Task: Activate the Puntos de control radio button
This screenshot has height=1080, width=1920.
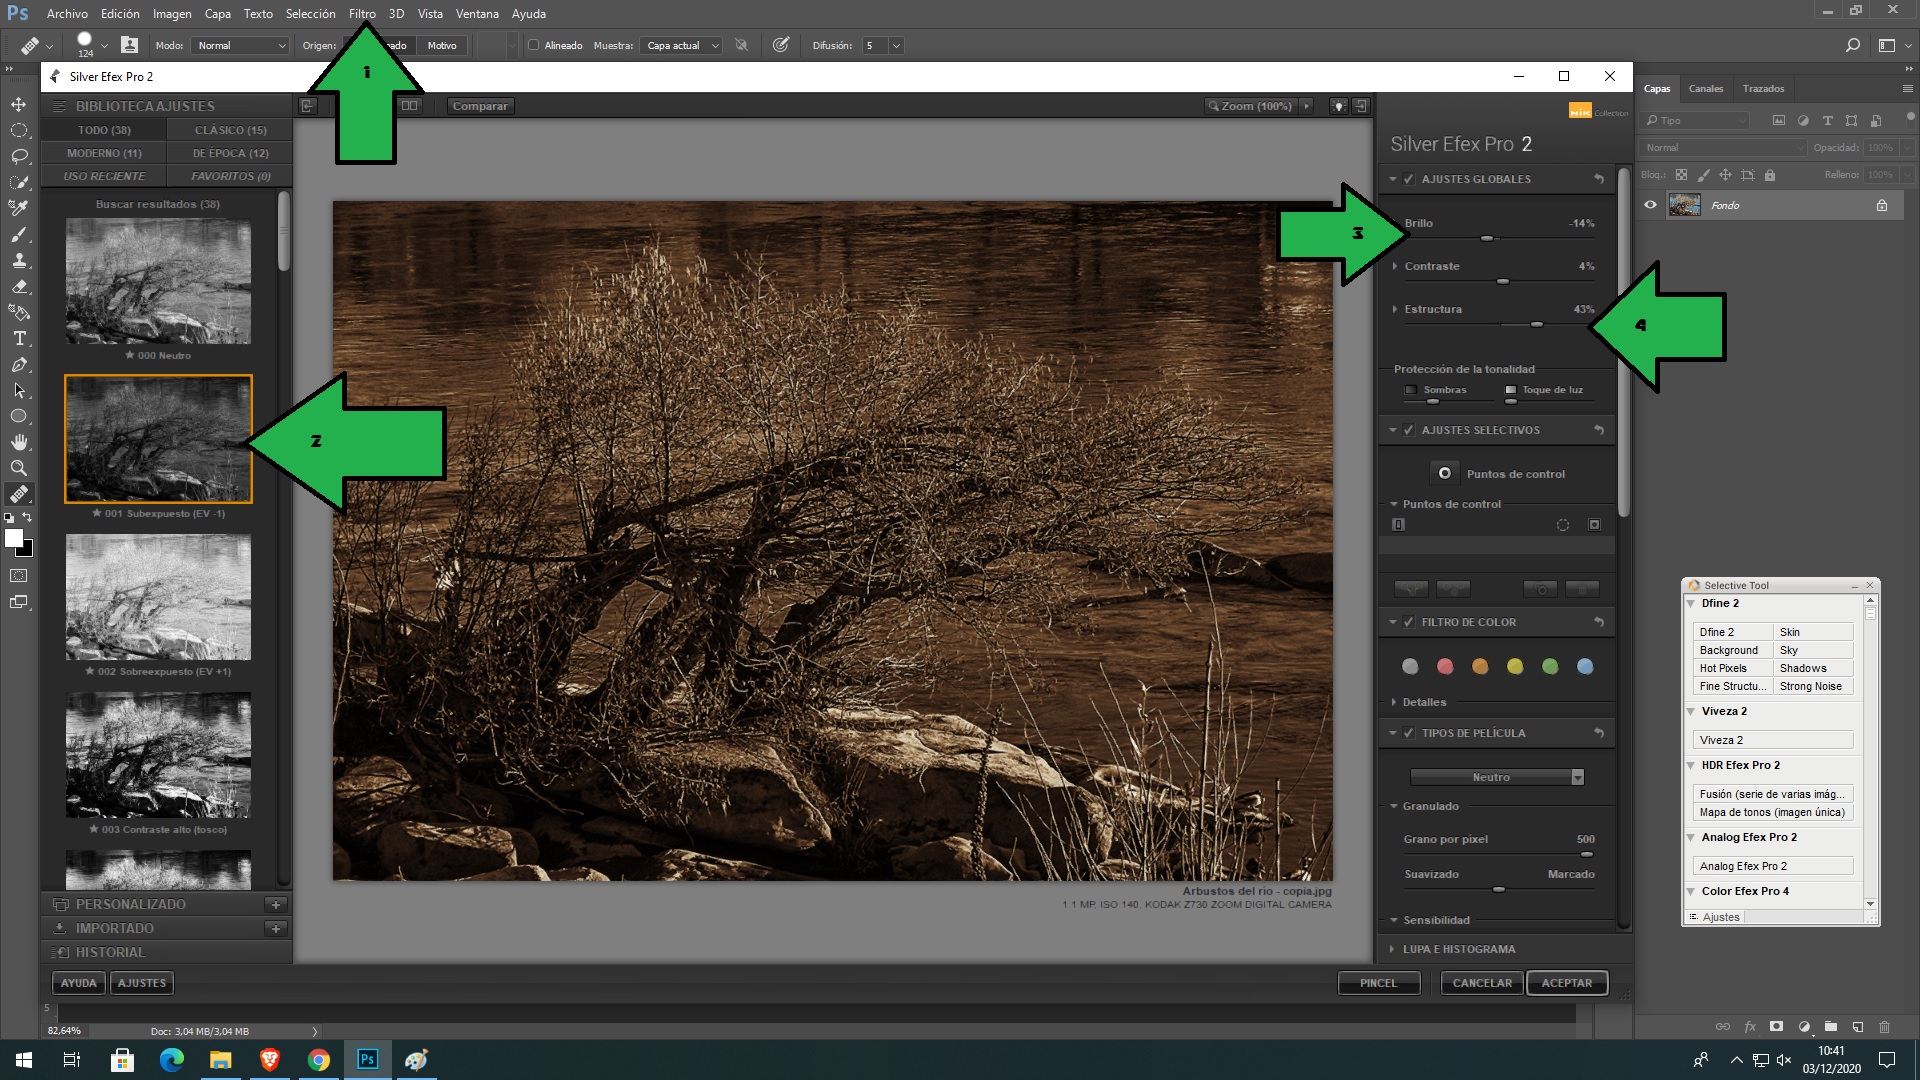Action: click(x=1444, y=473)
